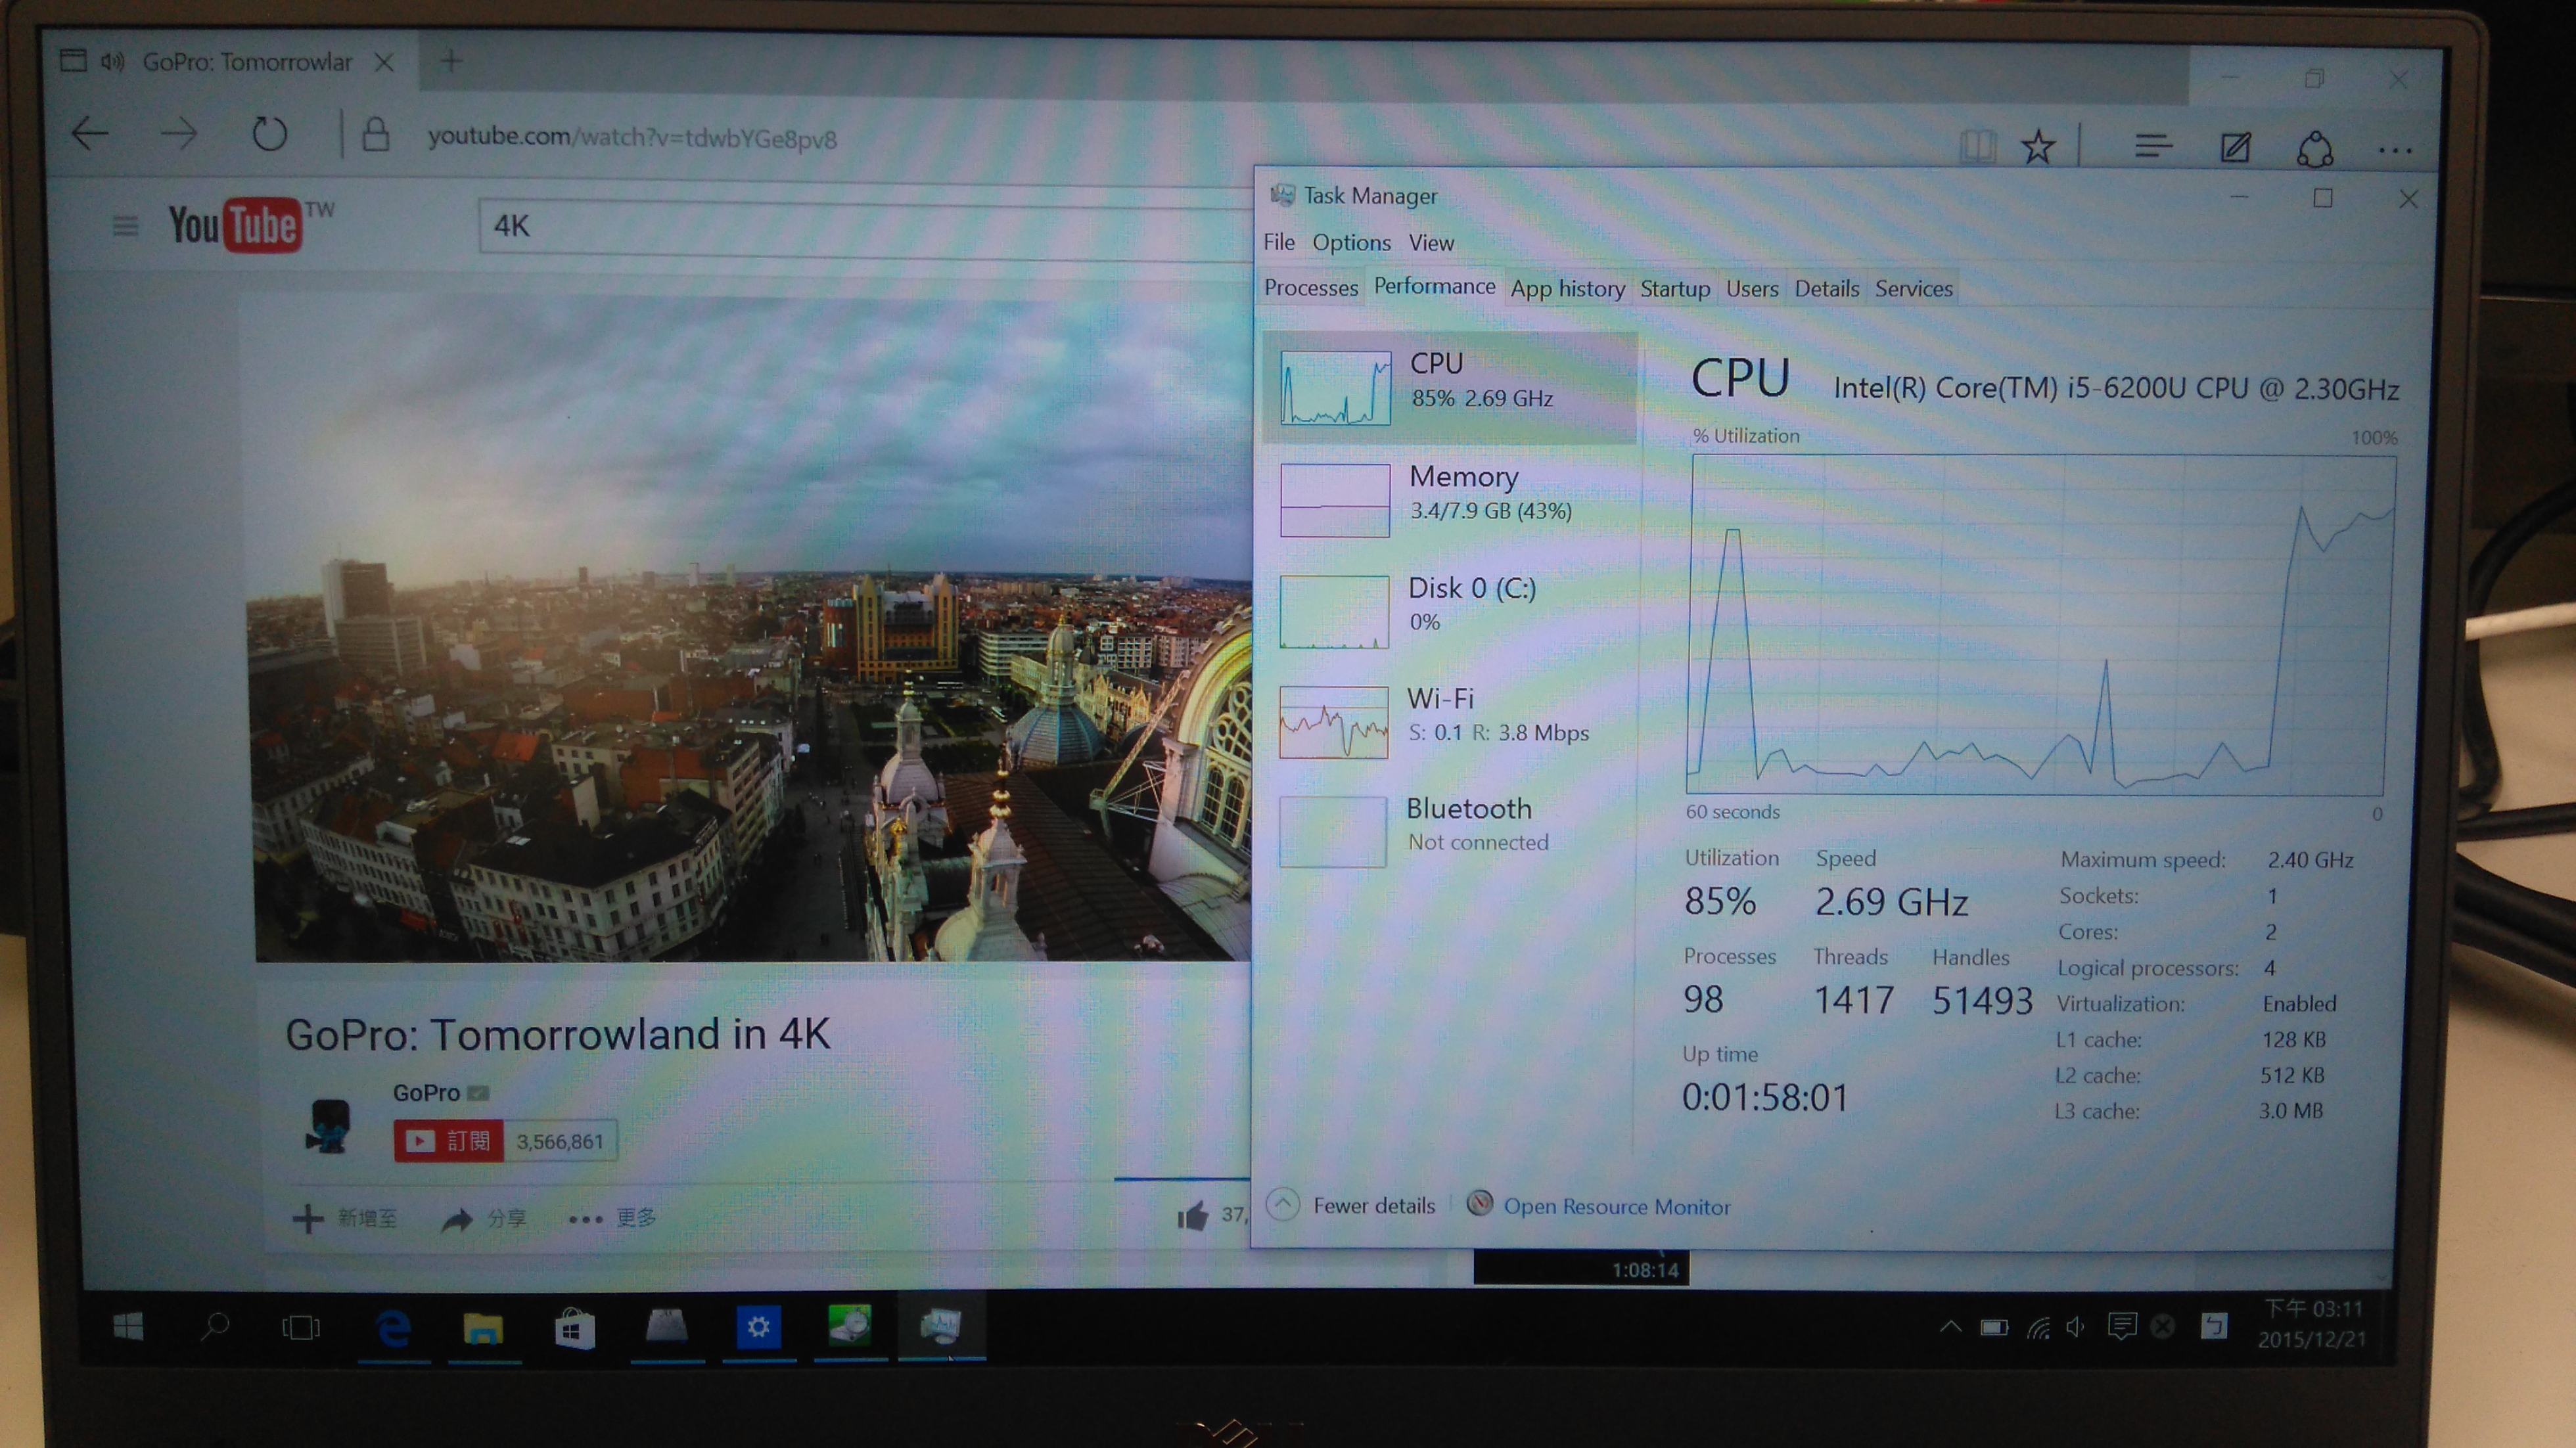This screenshot has width=2576, height=1448.
Task: Click the red YouTube subscribe button
Action: [449, 1141]
